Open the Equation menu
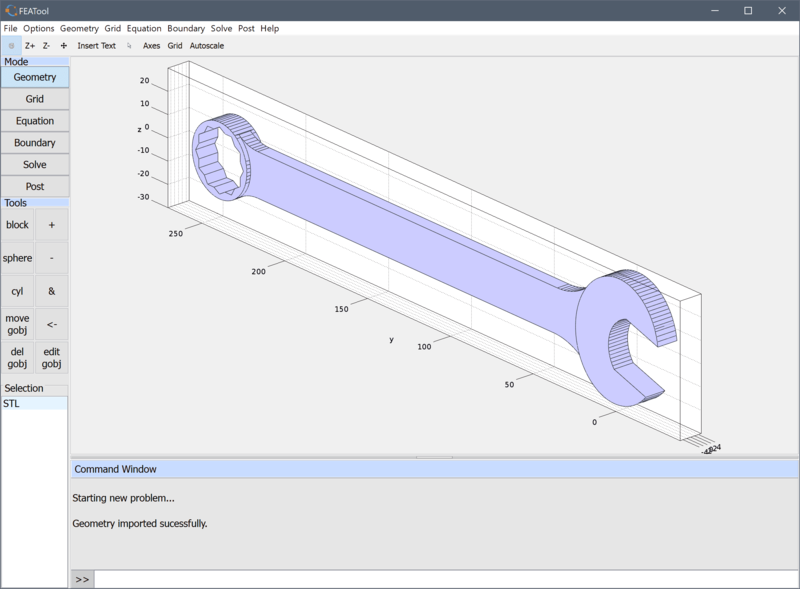Image resolution: width=800 pixels, height=589 pixels. click(x=144, y=29)
